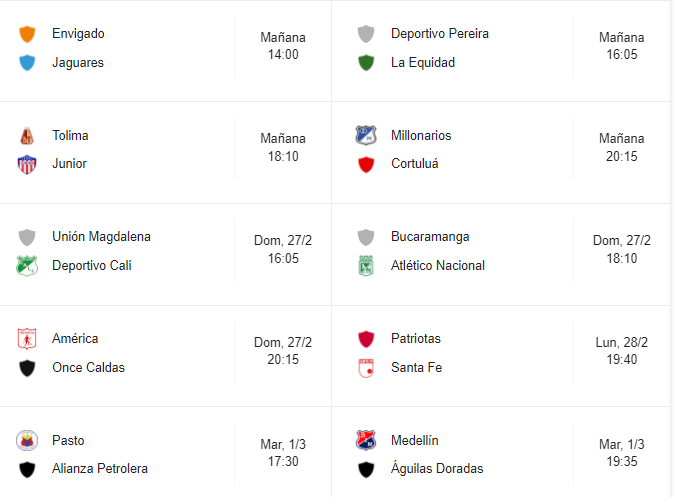The width and height of the screenshot is (674, 497).
Task: Click the red Cortuluá shield icon
Action: click(x=366, y=165)
